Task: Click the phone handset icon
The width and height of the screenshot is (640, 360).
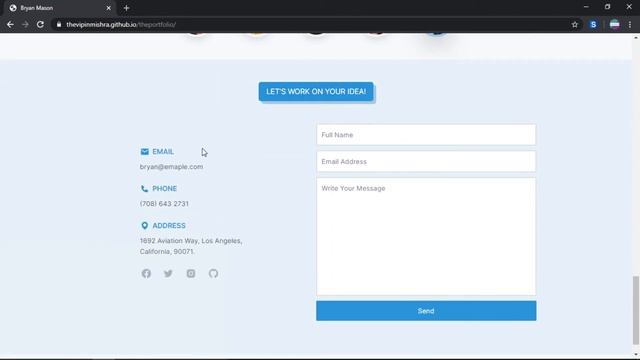Action: [144, 189]
